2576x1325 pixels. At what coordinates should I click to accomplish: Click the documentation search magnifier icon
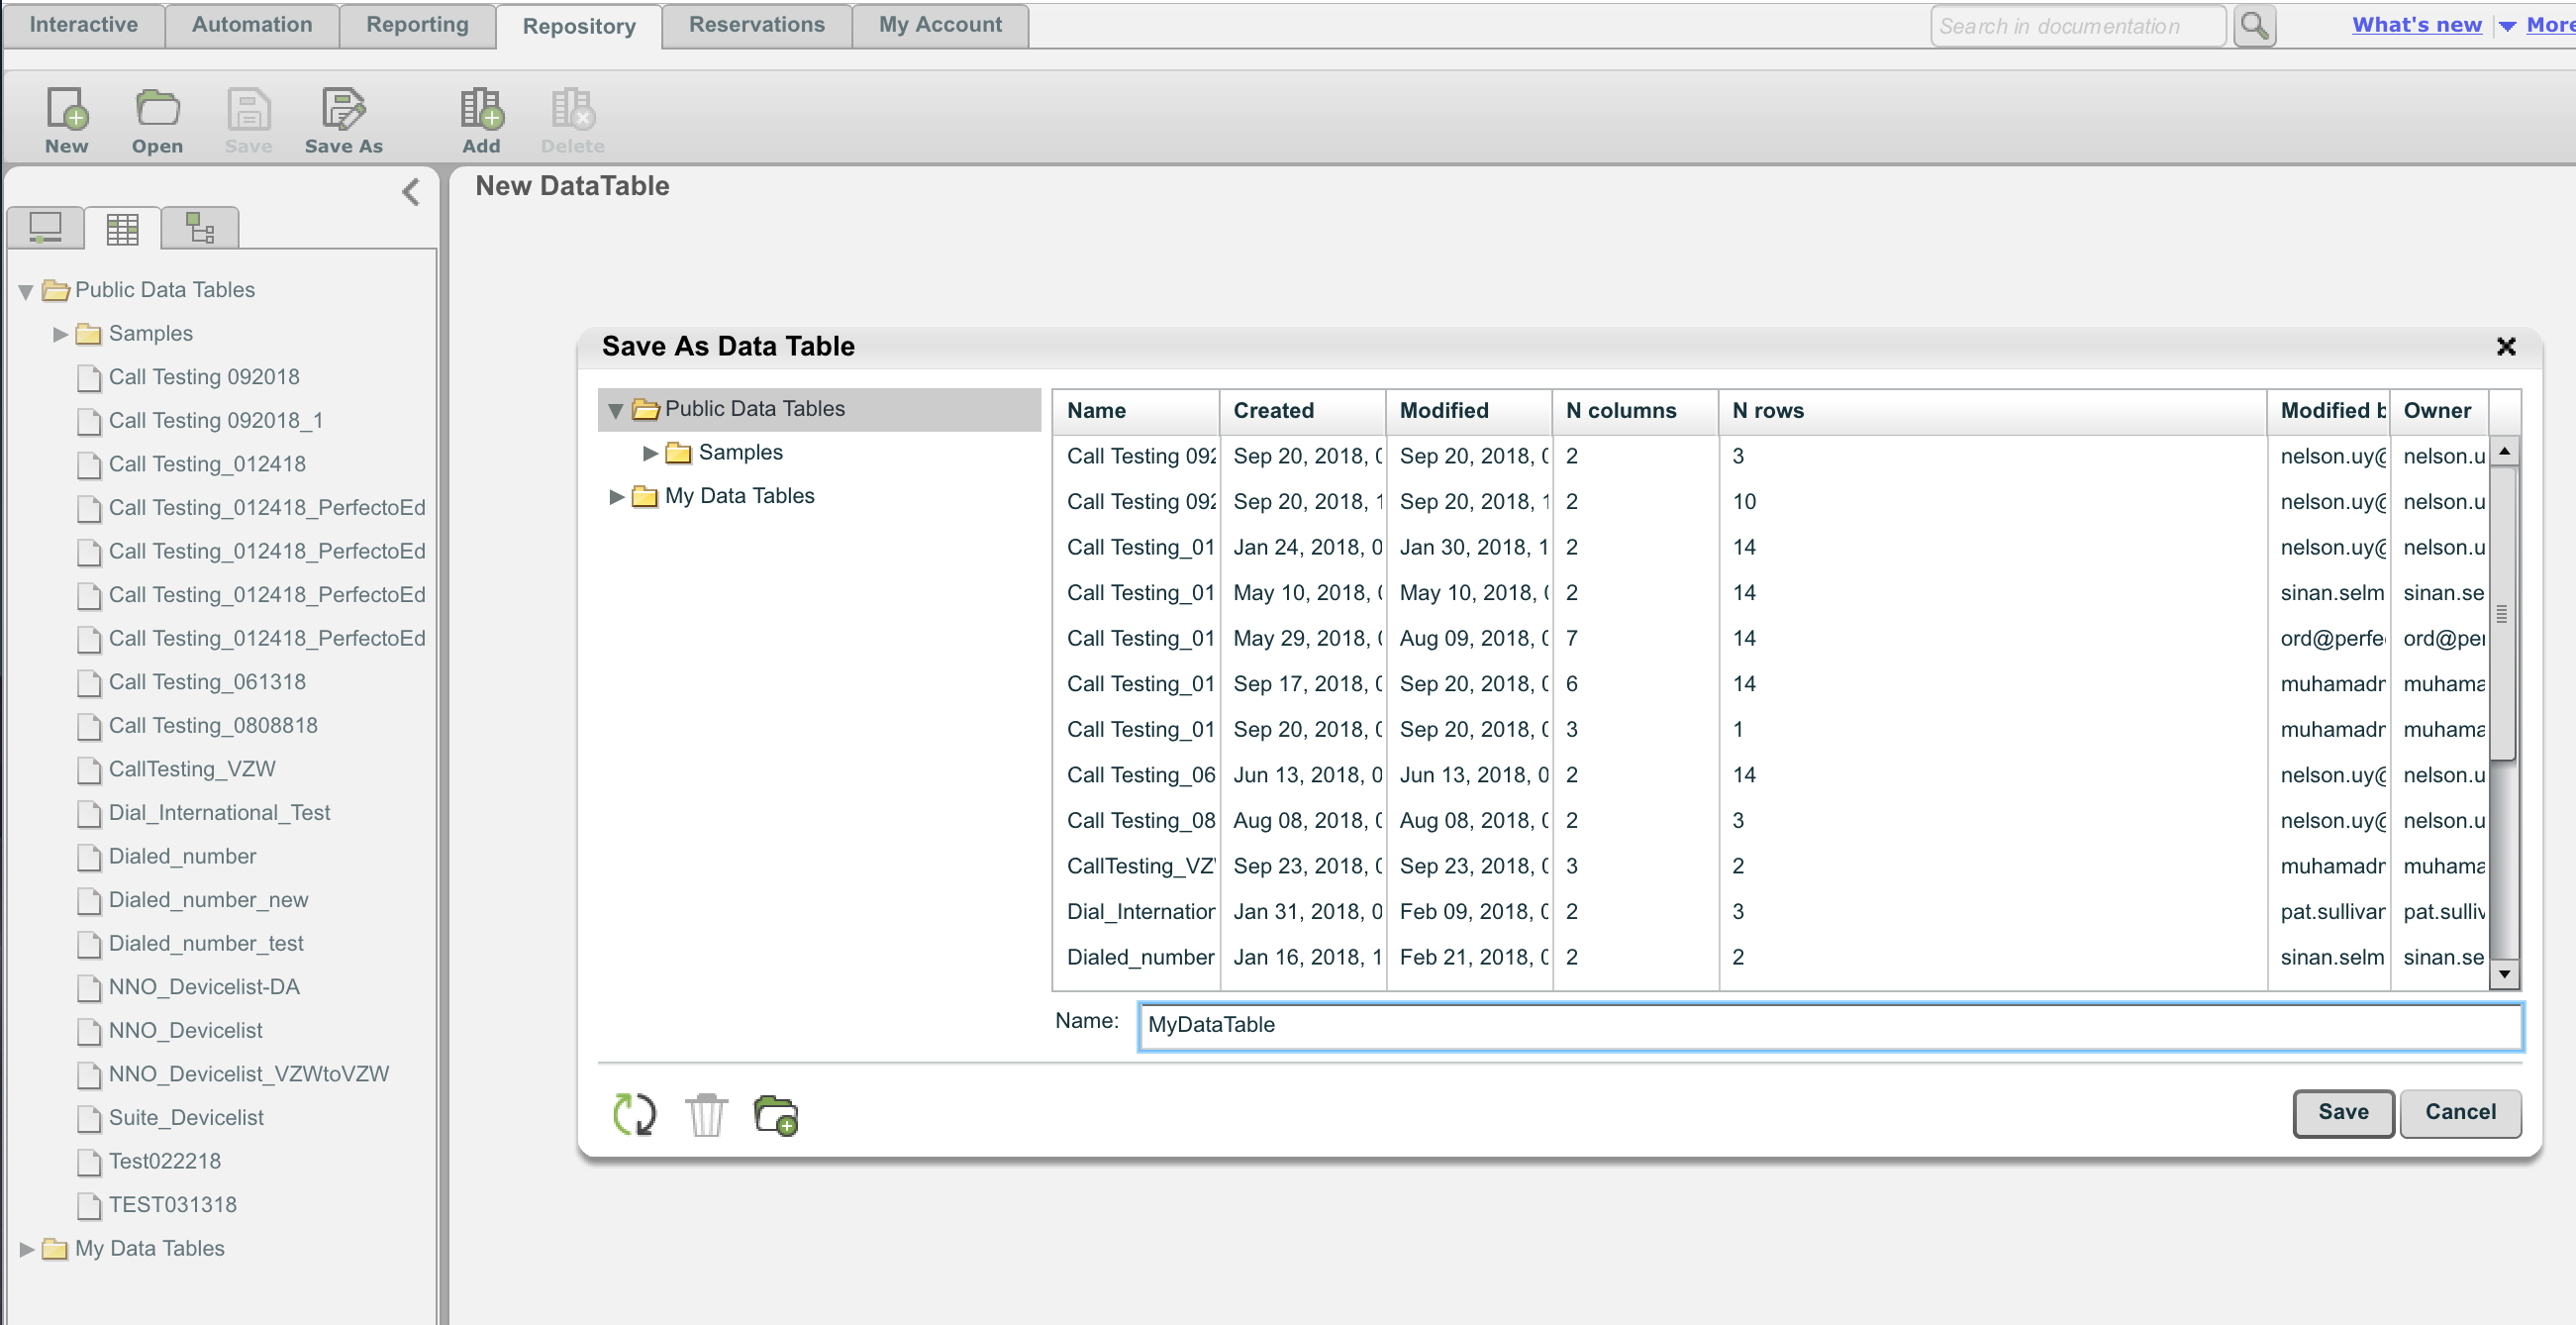2254,26
